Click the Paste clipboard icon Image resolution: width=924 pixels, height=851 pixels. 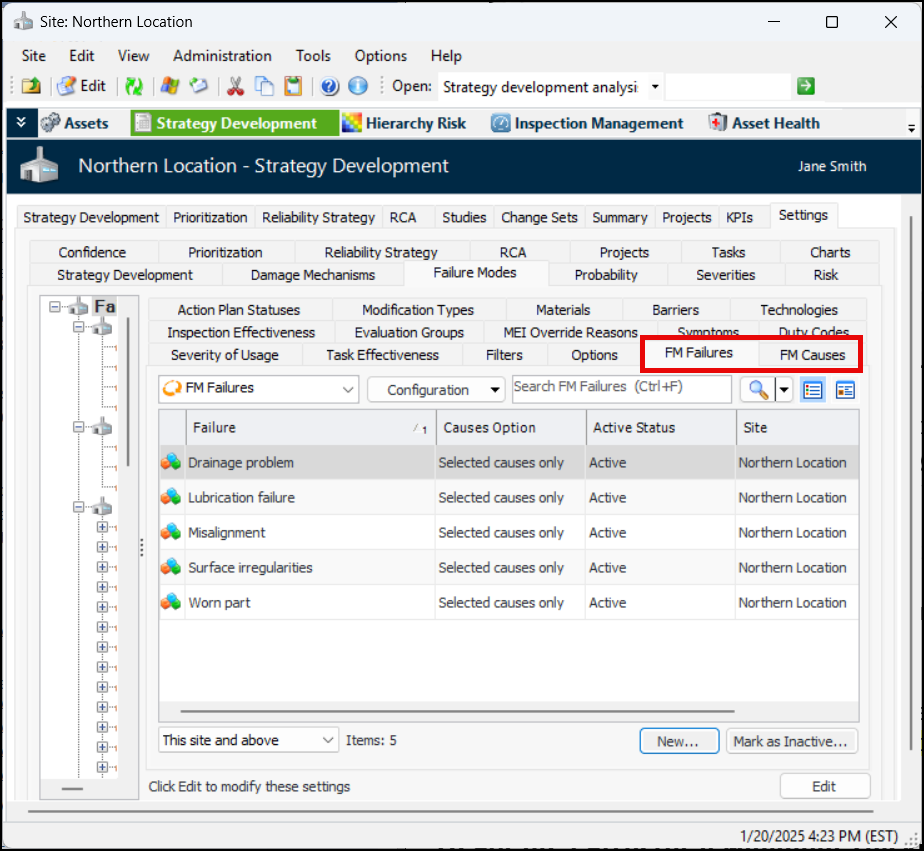coord(293,87)
